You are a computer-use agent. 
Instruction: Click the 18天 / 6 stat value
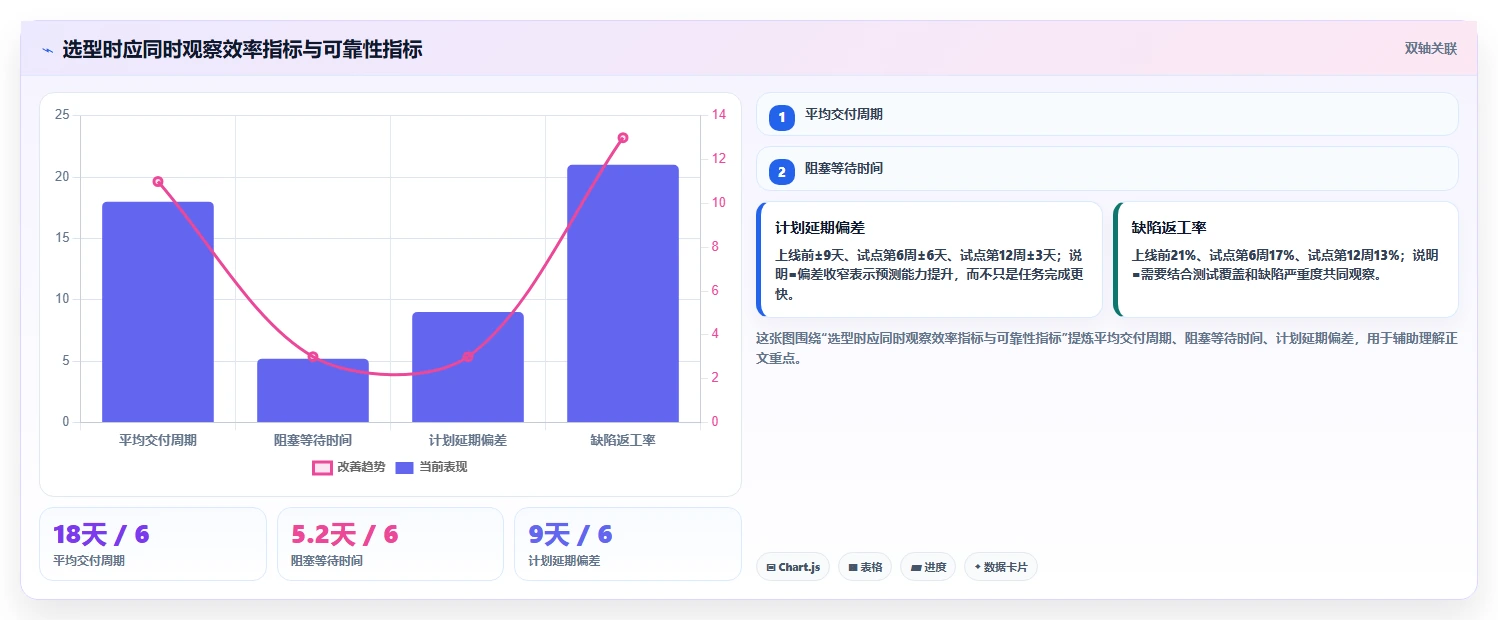tap(101, 534)
